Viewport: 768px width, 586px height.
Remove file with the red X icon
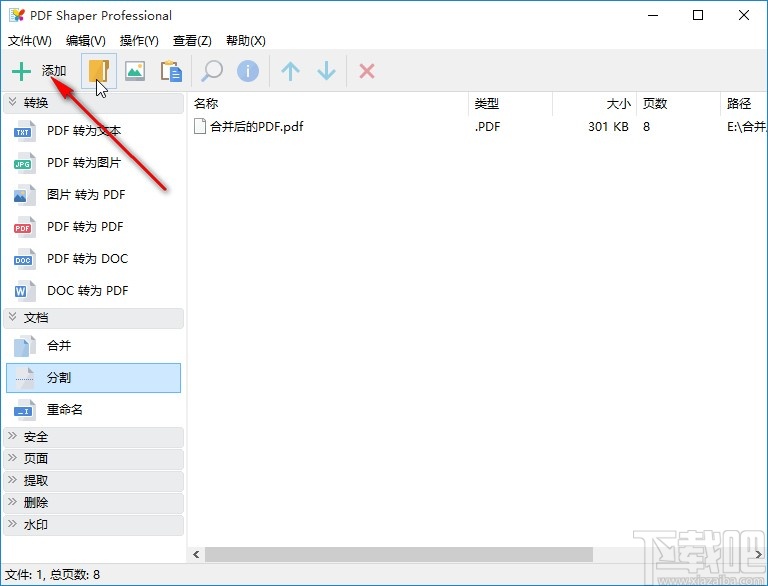[367, 71]
